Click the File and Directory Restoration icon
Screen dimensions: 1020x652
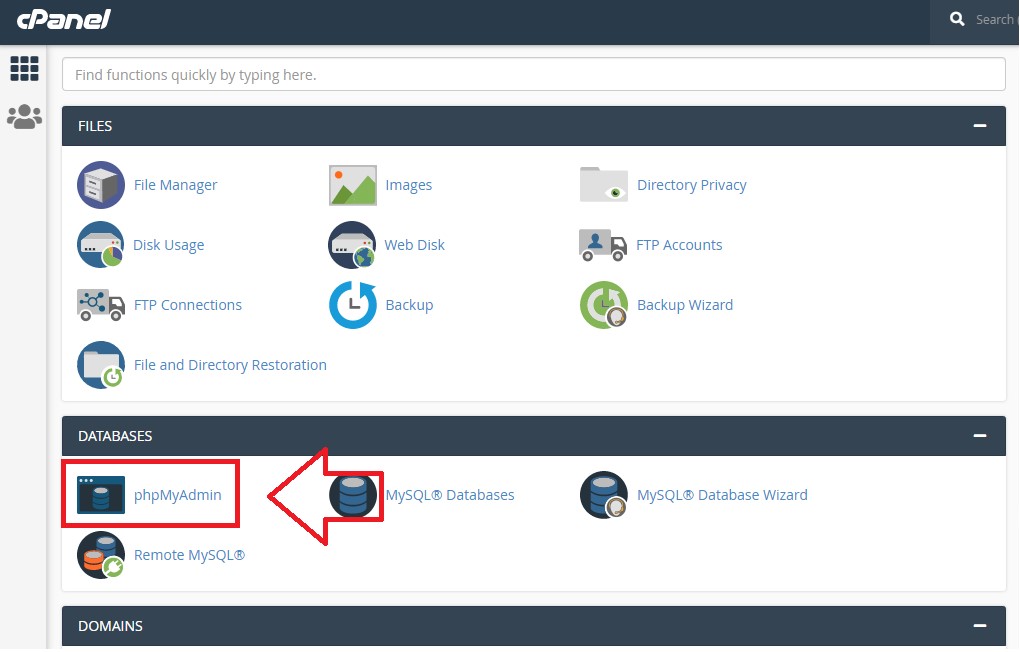tap(101, 365)
